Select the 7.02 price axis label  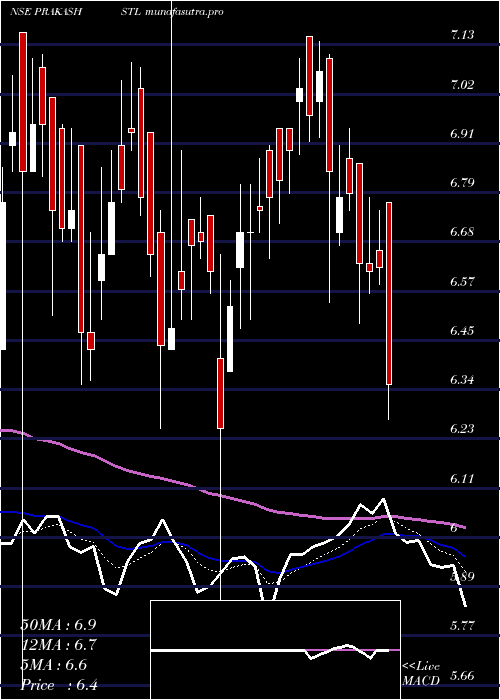(462, 84)
